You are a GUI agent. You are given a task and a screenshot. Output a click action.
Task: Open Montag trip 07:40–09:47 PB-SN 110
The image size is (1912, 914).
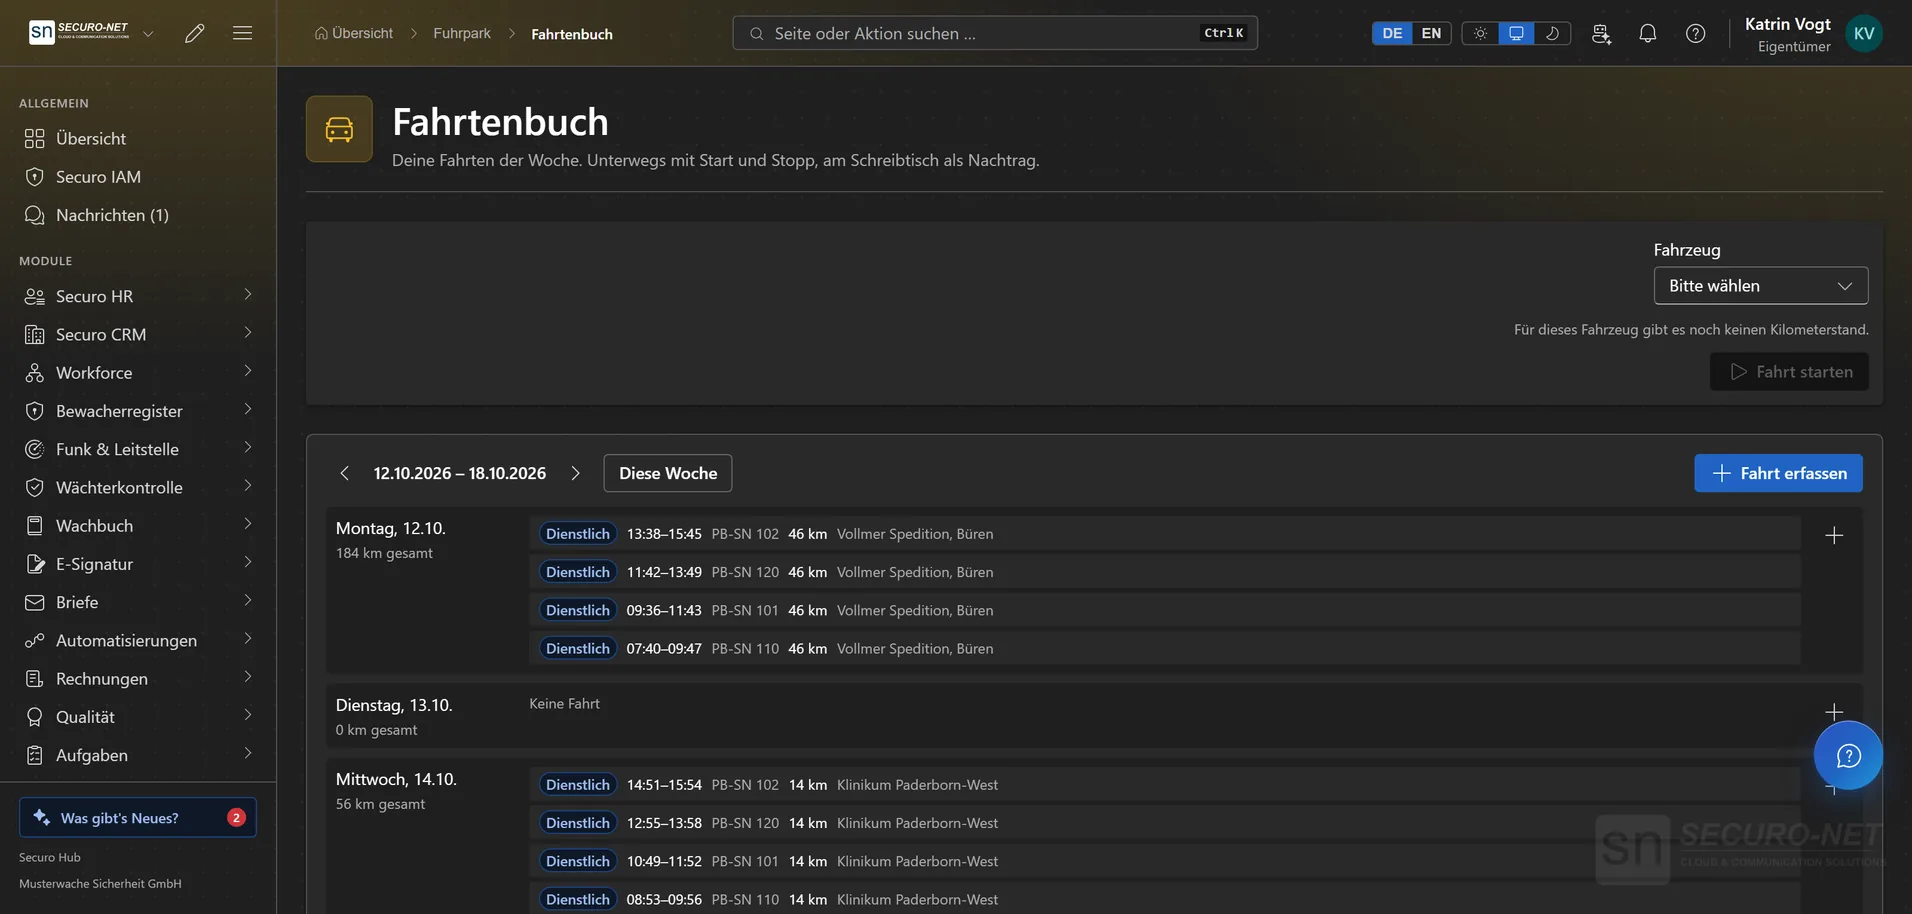(1165, 648)
